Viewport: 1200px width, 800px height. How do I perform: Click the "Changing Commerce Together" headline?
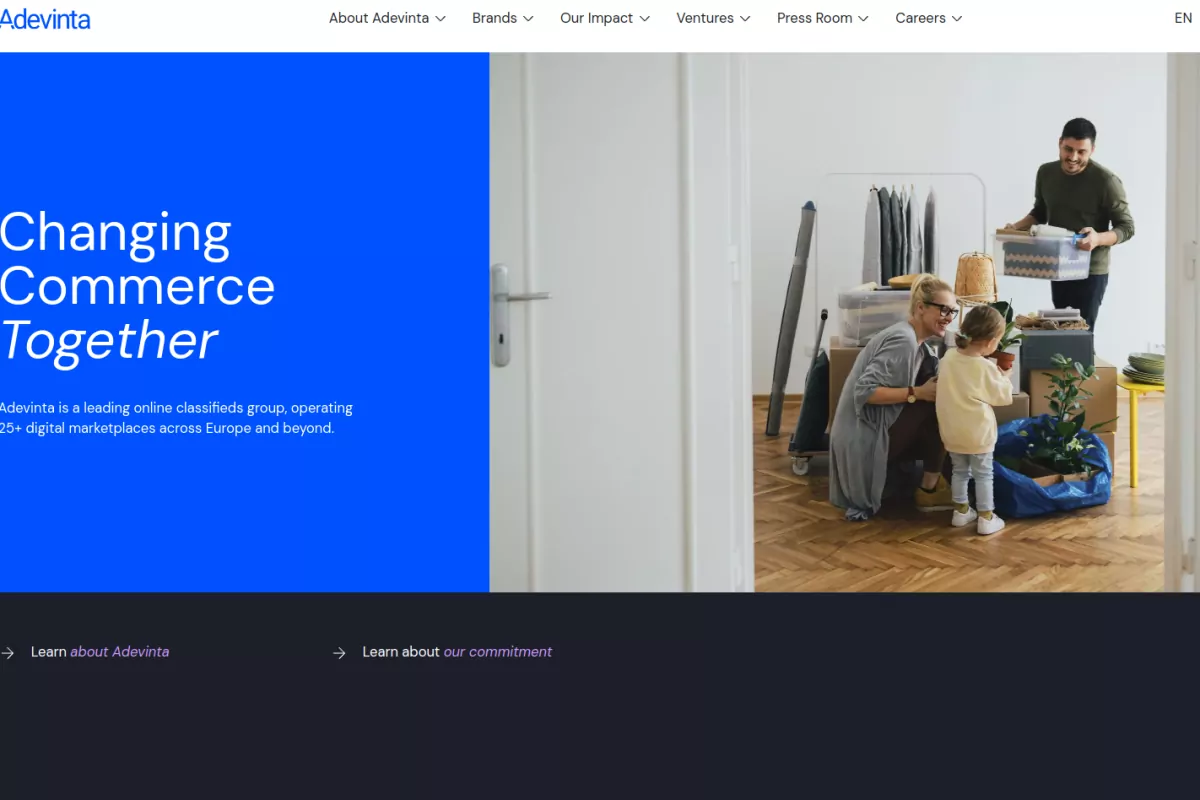coord(138,287)
